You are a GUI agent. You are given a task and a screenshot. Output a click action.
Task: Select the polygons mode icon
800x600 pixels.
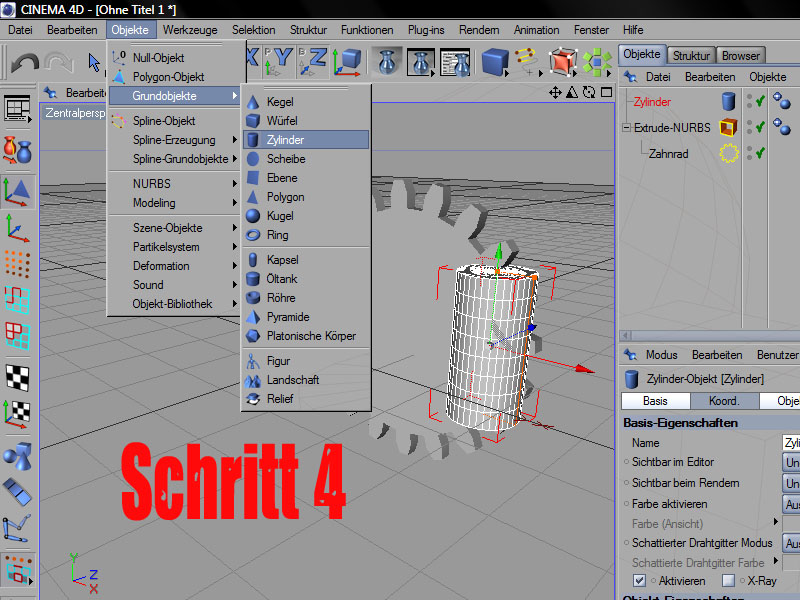pyautogui.click(x=17, y=336)
